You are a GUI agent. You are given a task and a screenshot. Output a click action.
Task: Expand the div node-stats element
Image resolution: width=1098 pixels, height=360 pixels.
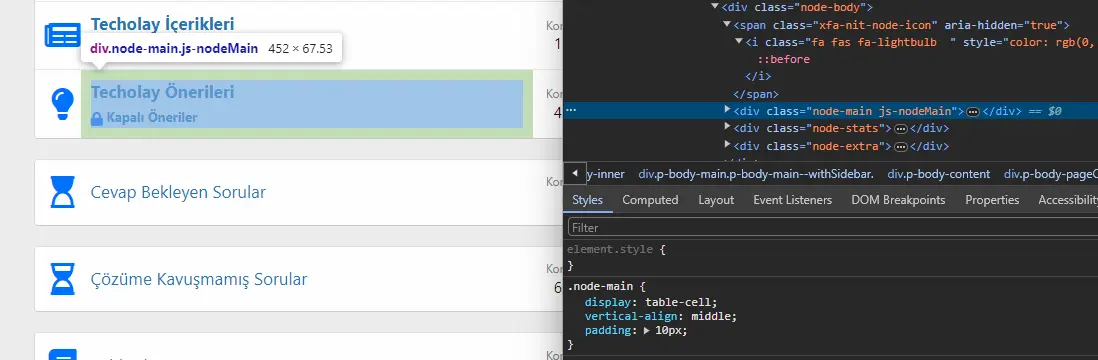pyautogui.click(x=728, y=128)
